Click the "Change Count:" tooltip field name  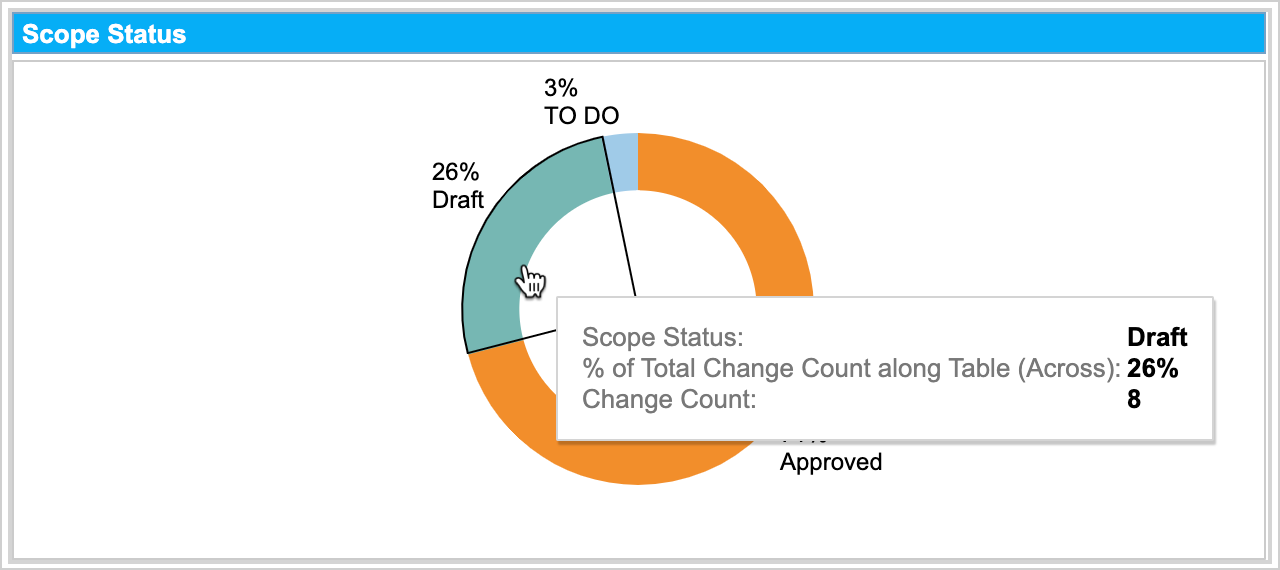pos(669,400)
